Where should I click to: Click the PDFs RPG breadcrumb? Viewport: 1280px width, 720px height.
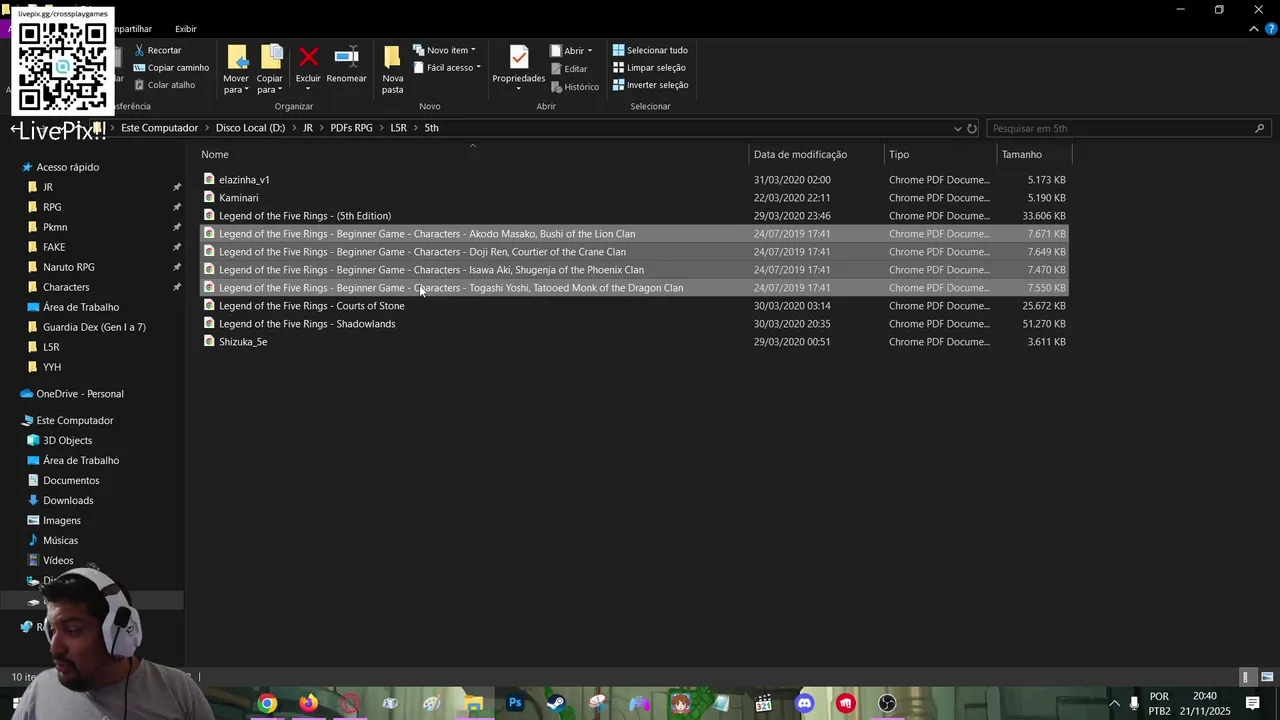click(x=351, y=128)
